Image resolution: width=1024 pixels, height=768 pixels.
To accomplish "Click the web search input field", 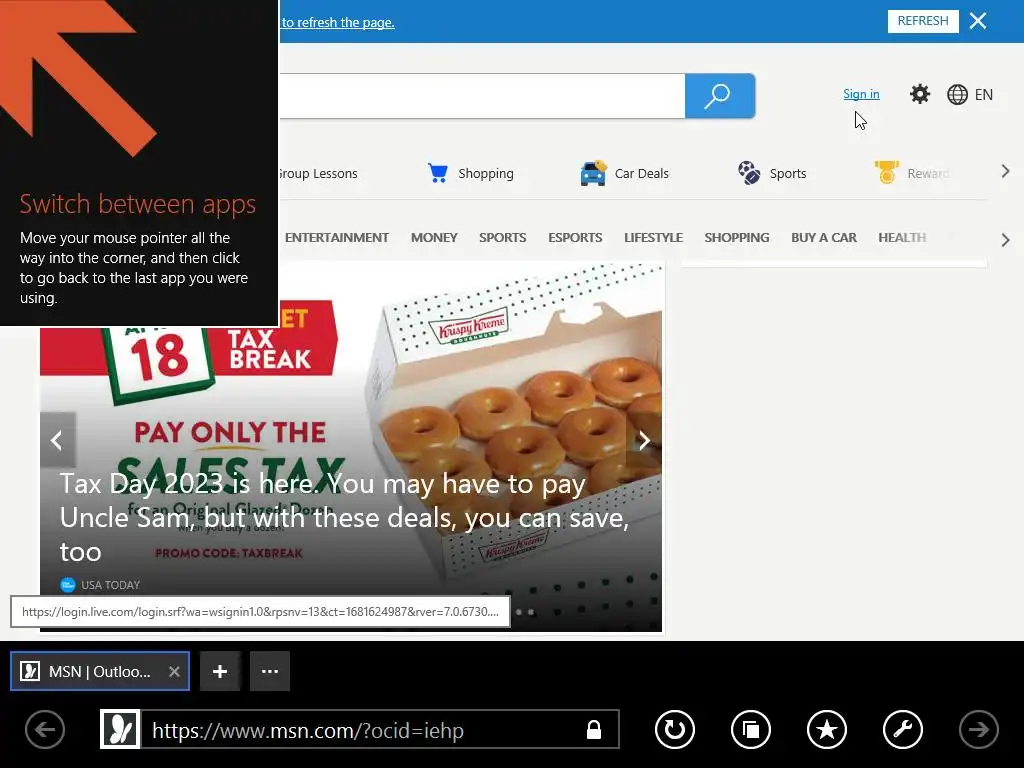I will click(x=482, y=96).
